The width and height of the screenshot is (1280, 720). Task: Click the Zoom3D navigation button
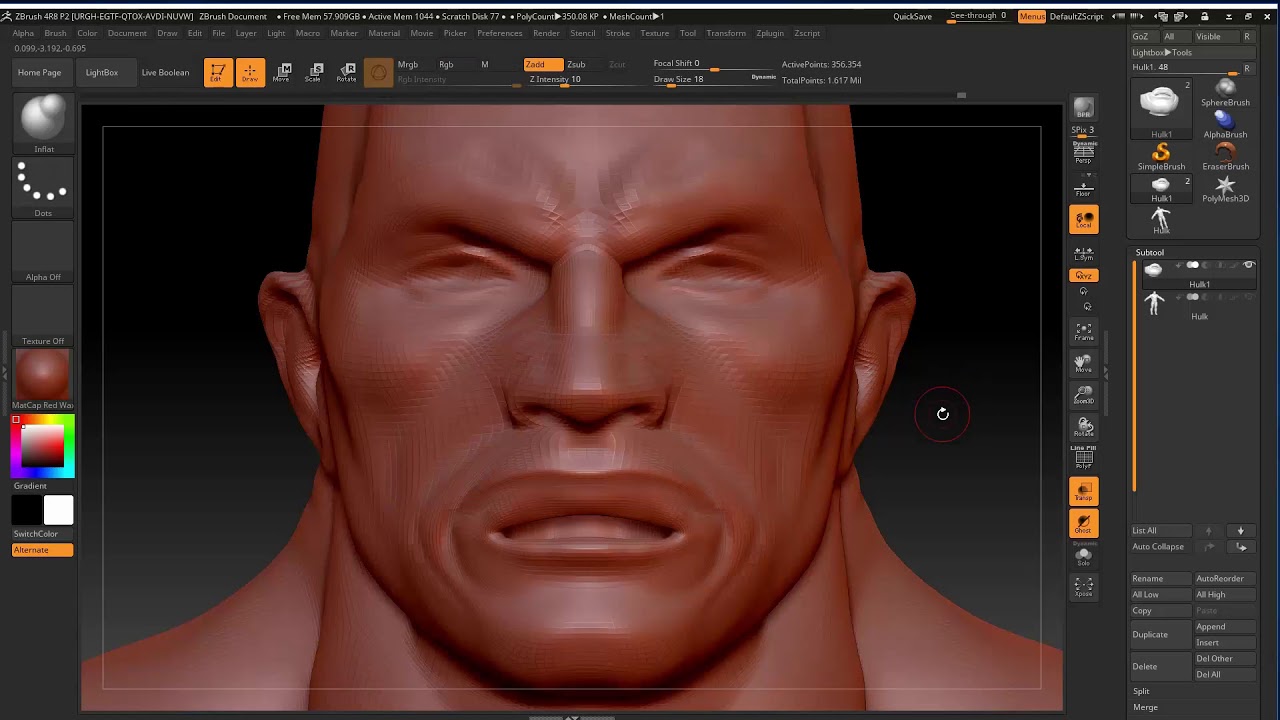coord(1084,396)
